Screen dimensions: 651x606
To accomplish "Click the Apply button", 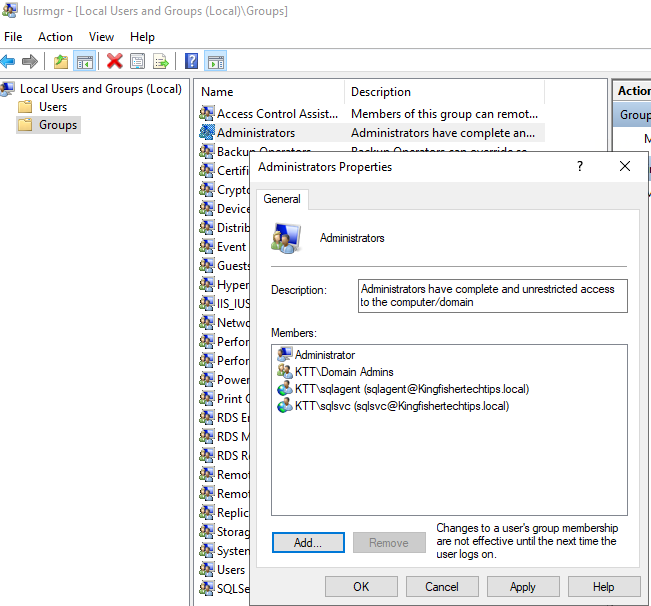I will (523, 586).
